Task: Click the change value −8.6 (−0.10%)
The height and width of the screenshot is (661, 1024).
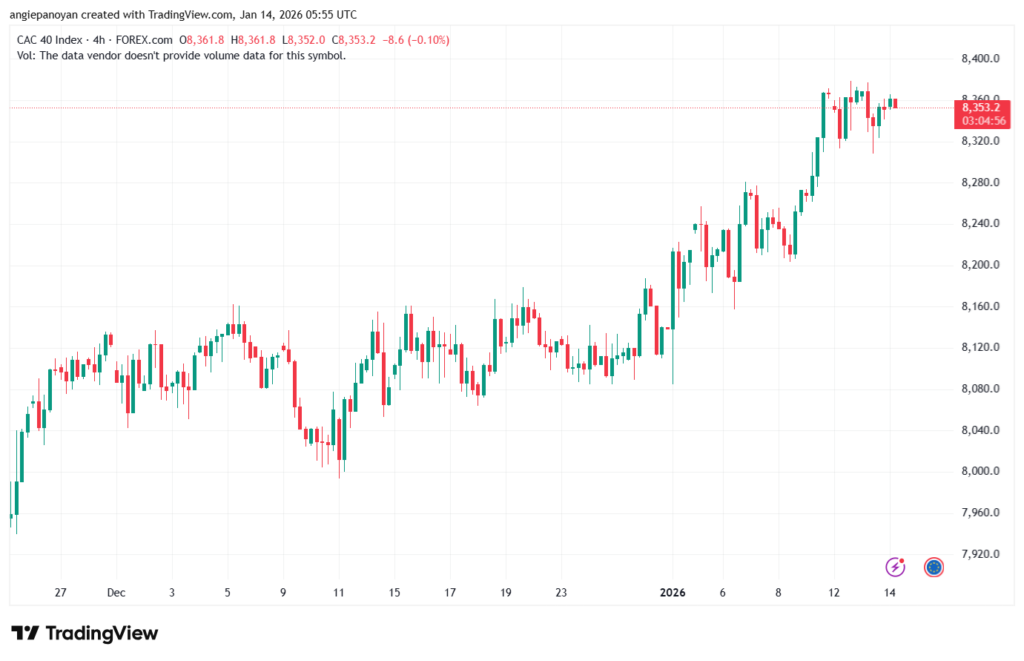Action: (x=417, y=40)
